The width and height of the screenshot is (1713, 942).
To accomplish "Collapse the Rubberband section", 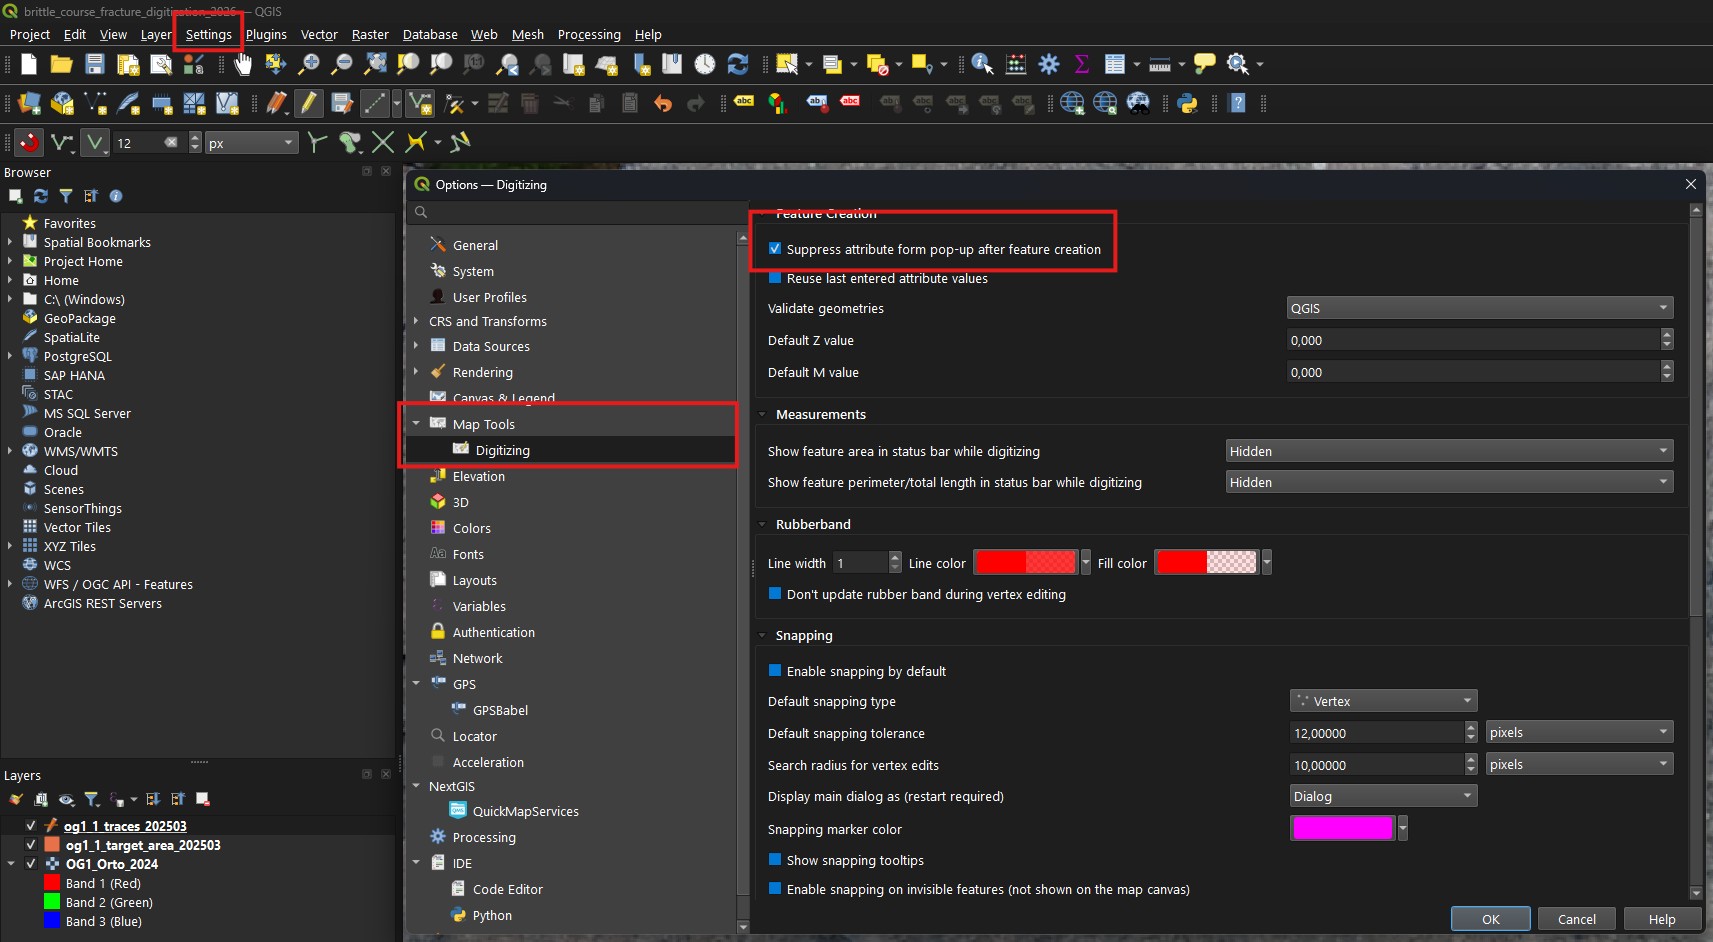I will 762,524.
